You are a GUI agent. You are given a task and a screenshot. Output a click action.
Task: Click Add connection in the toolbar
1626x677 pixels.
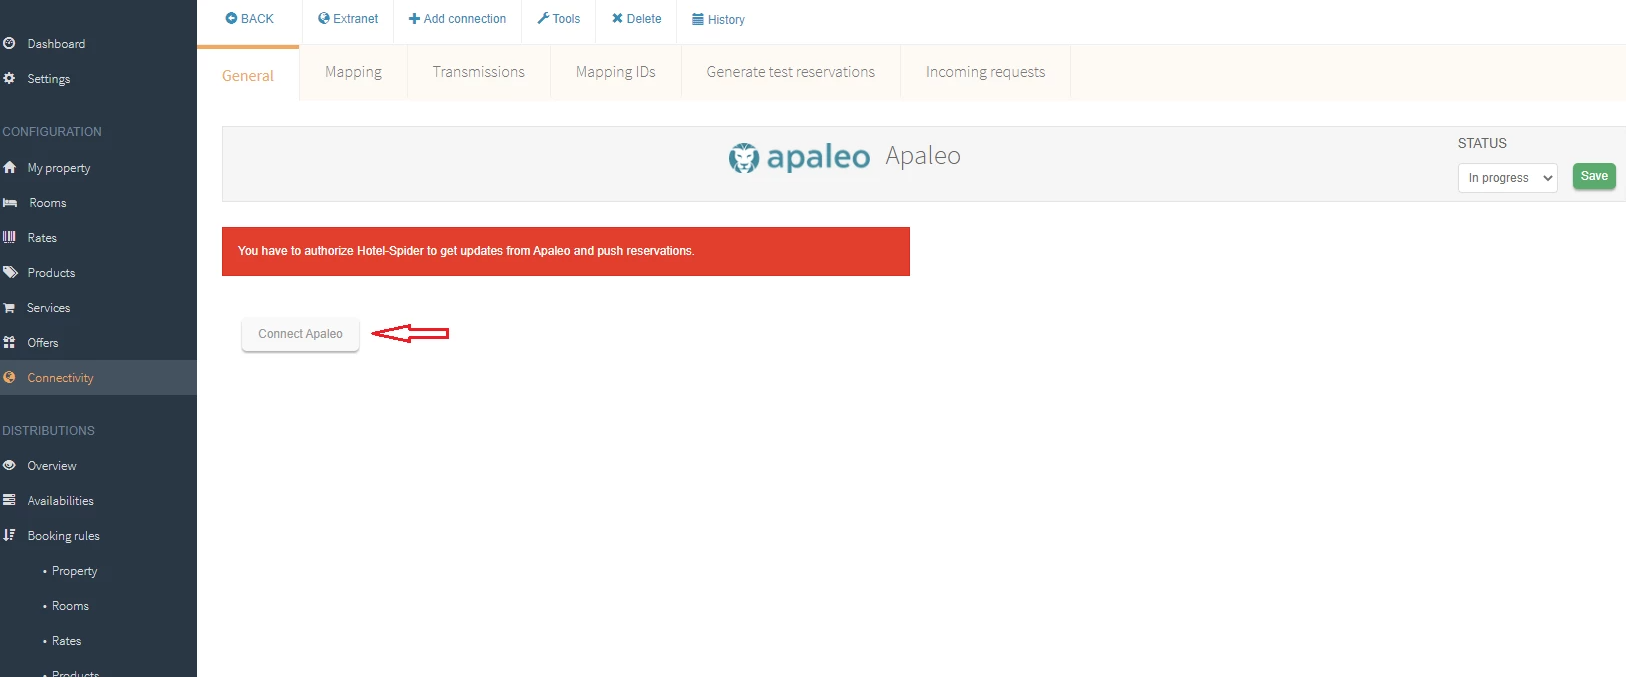coord(457,19)
